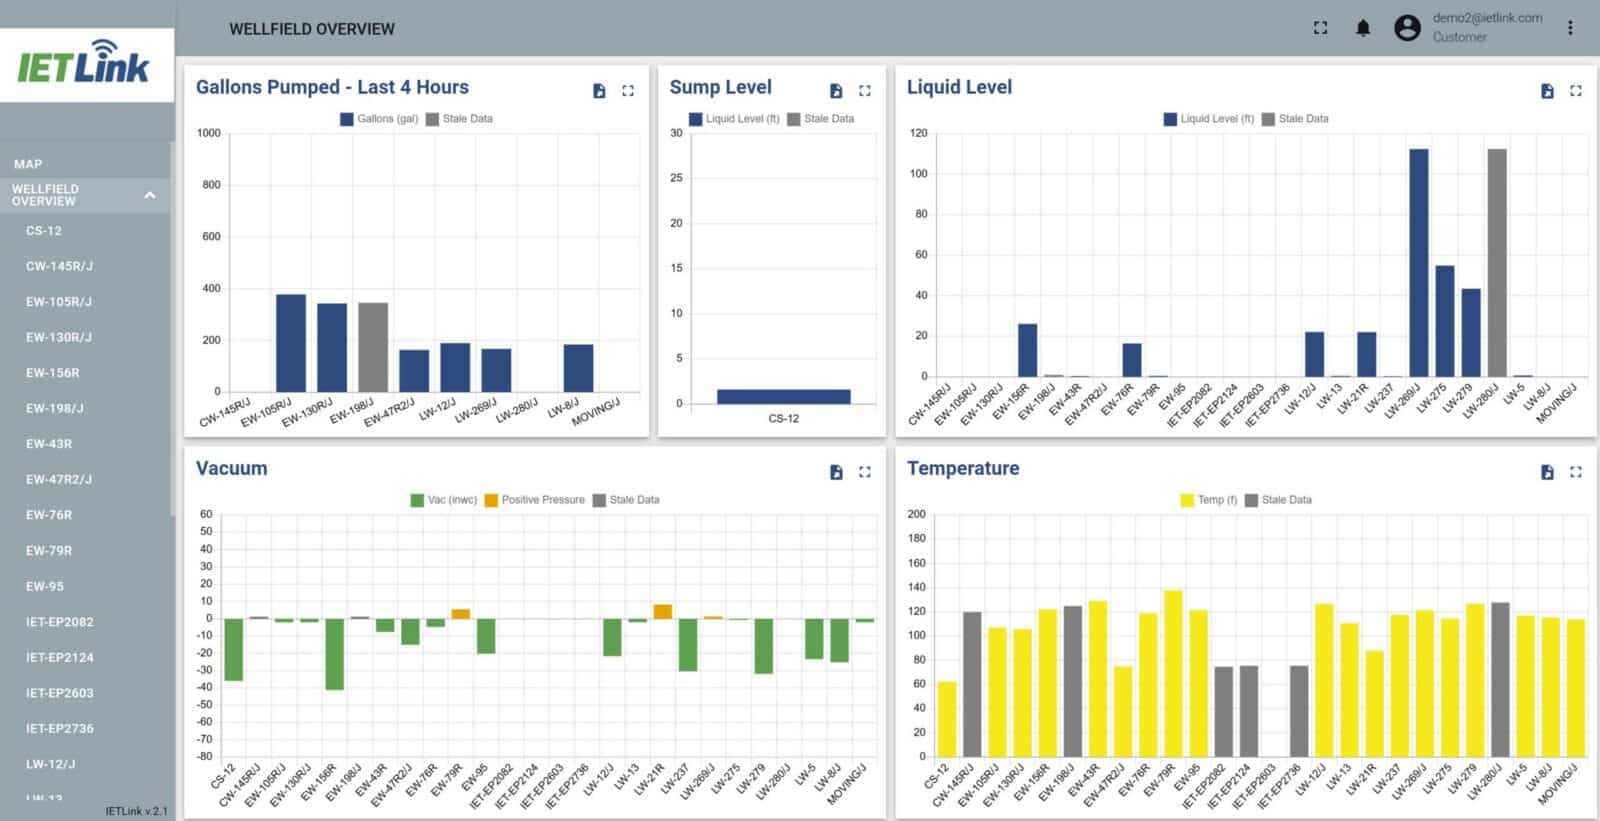
Task: Open the EW-156R well page
Action: tap(53, 373)
